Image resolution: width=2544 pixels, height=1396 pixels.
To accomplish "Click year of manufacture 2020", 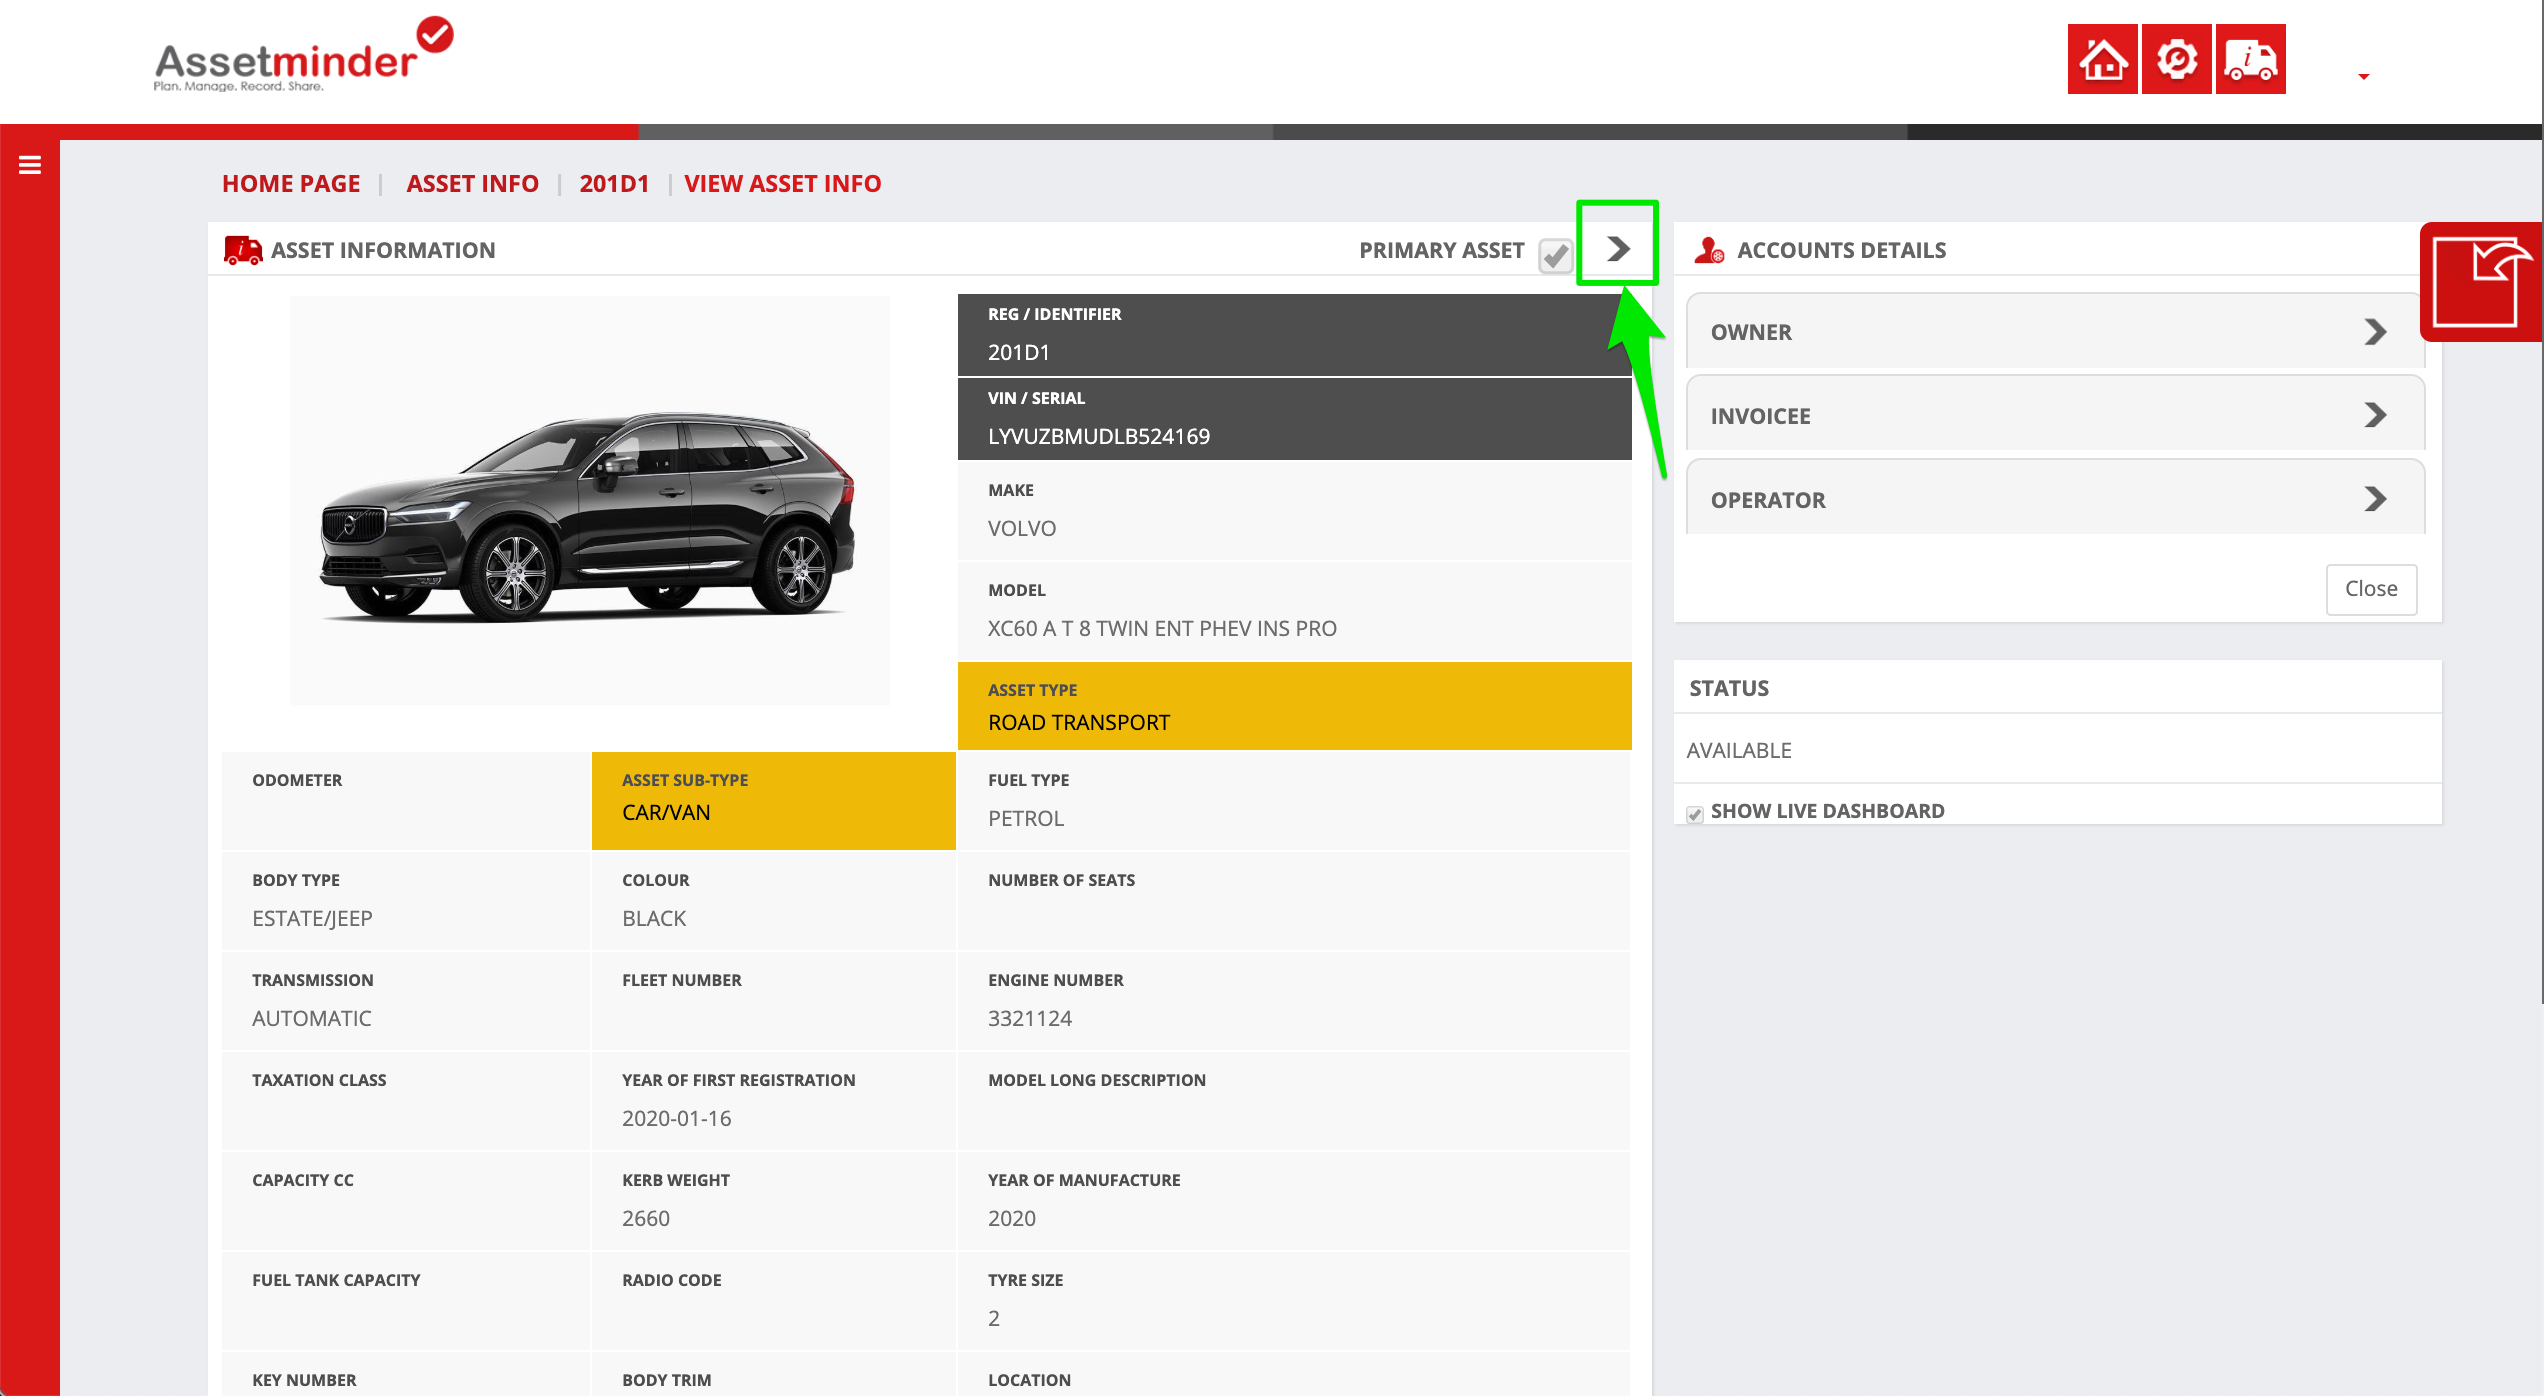I will (x=1011, y=1218).
